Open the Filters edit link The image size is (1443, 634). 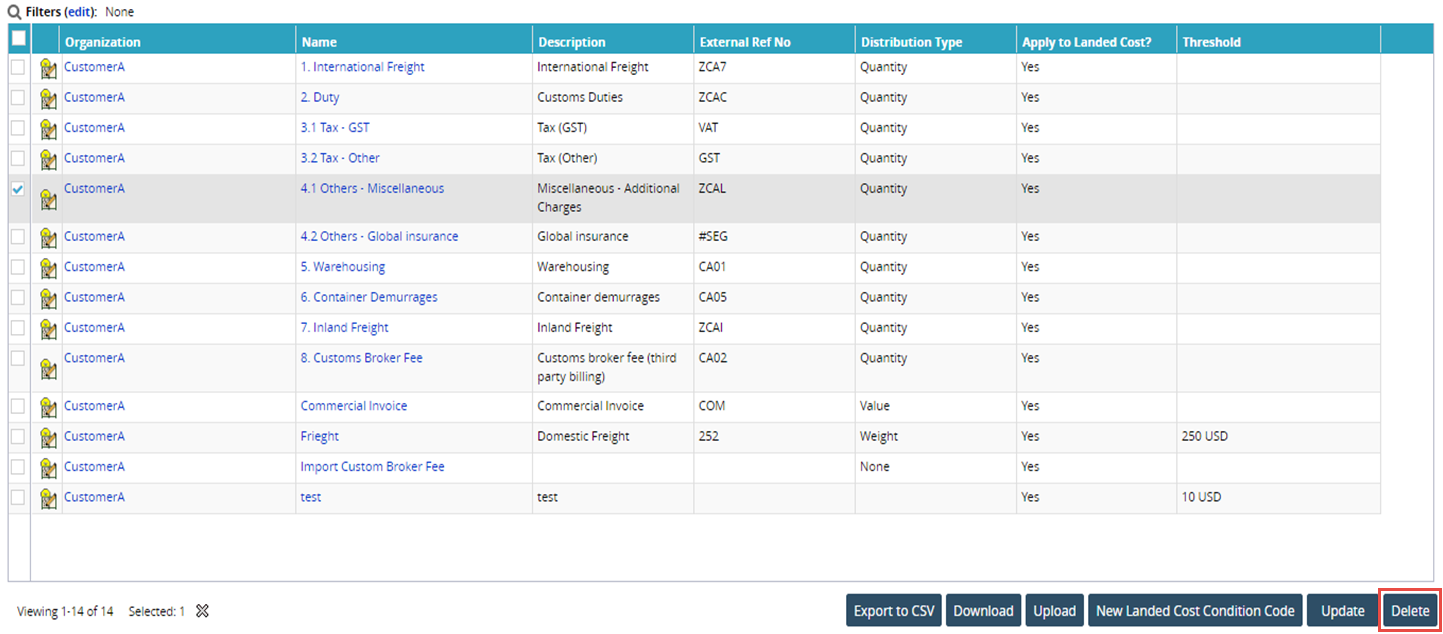point(79,12)
